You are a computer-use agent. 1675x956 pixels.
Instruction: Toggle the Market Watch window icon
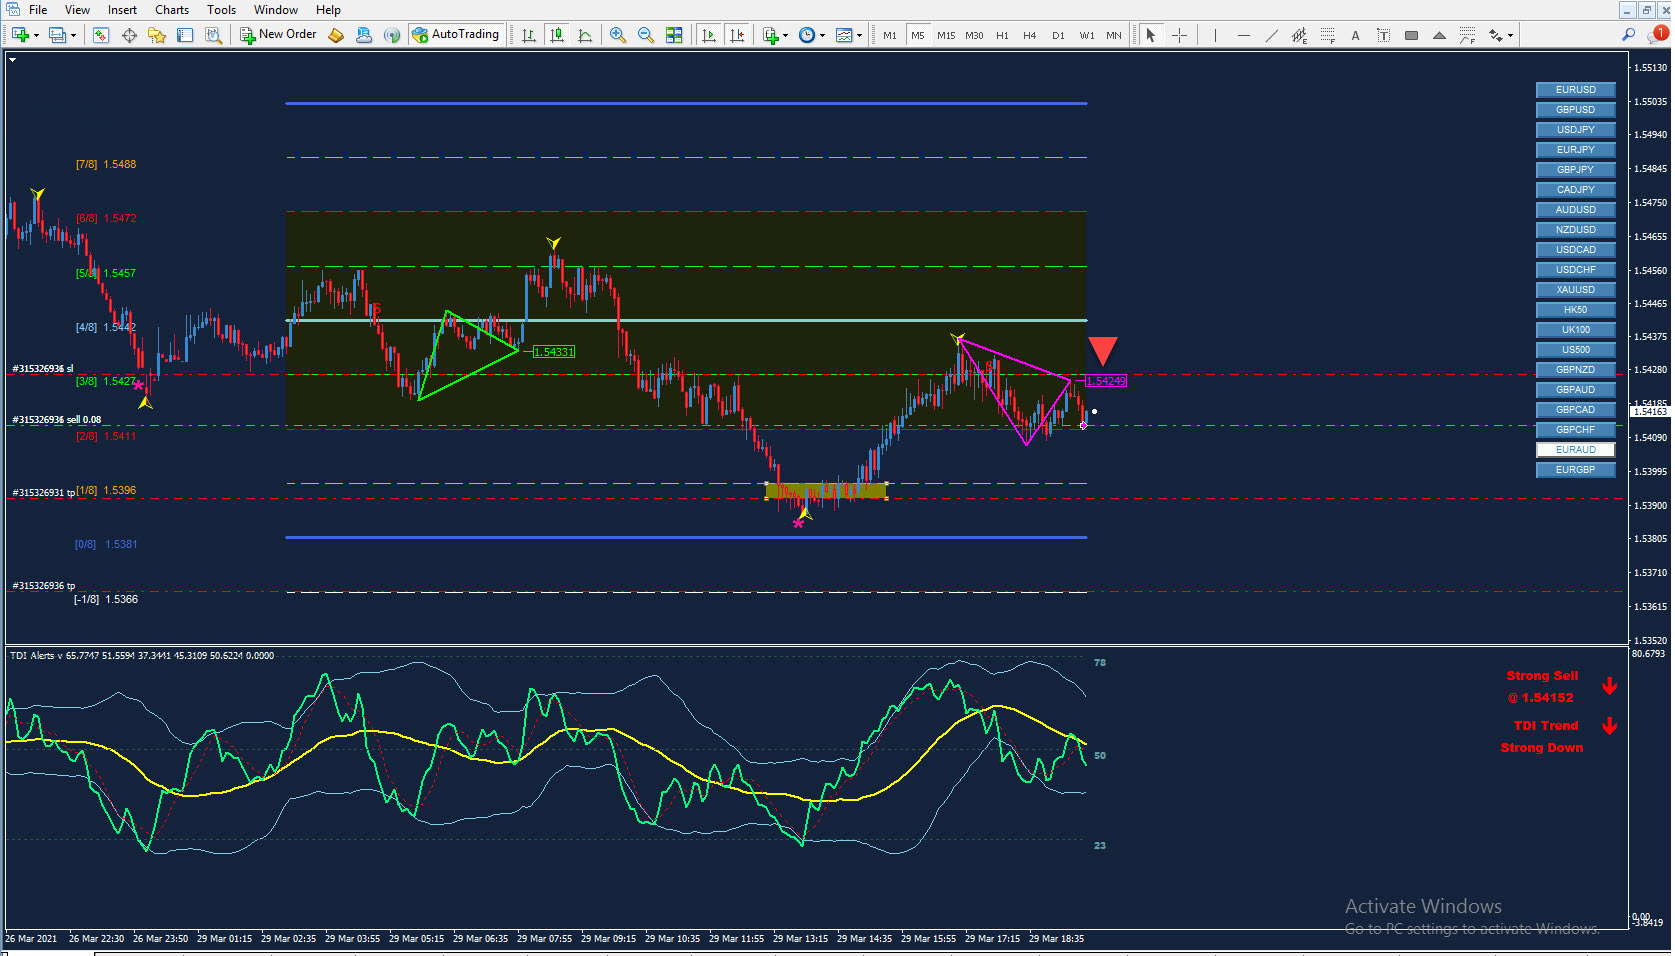click(101, 35)
